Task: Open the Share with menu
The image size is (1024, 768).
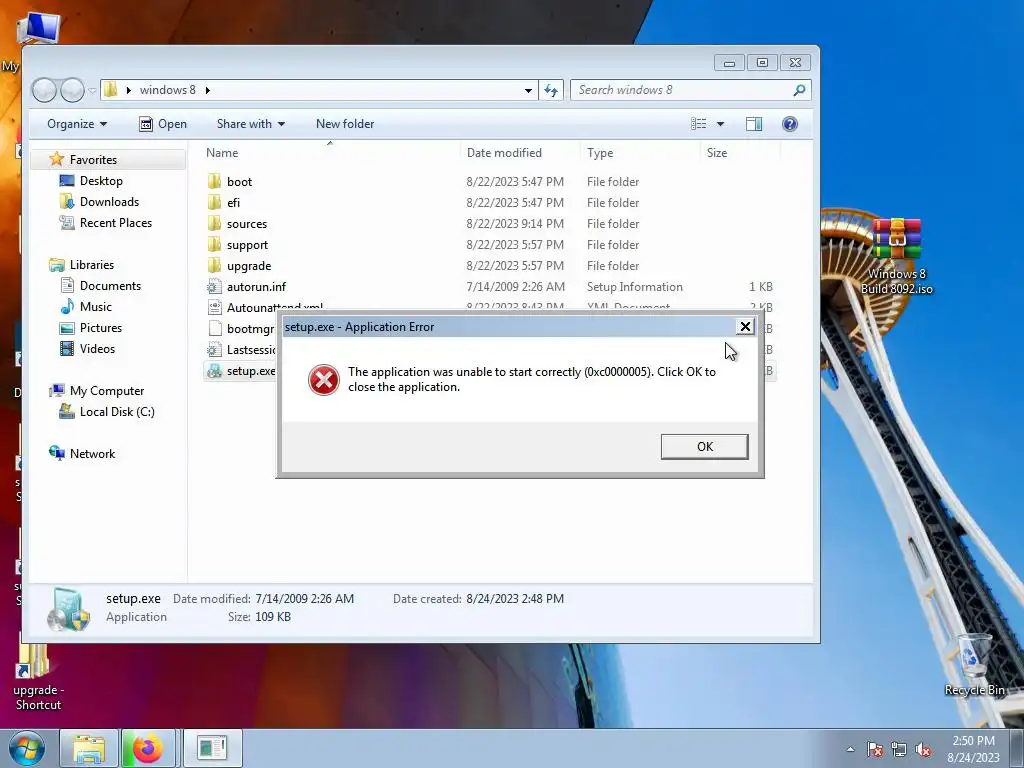Action: pos(251,124)
